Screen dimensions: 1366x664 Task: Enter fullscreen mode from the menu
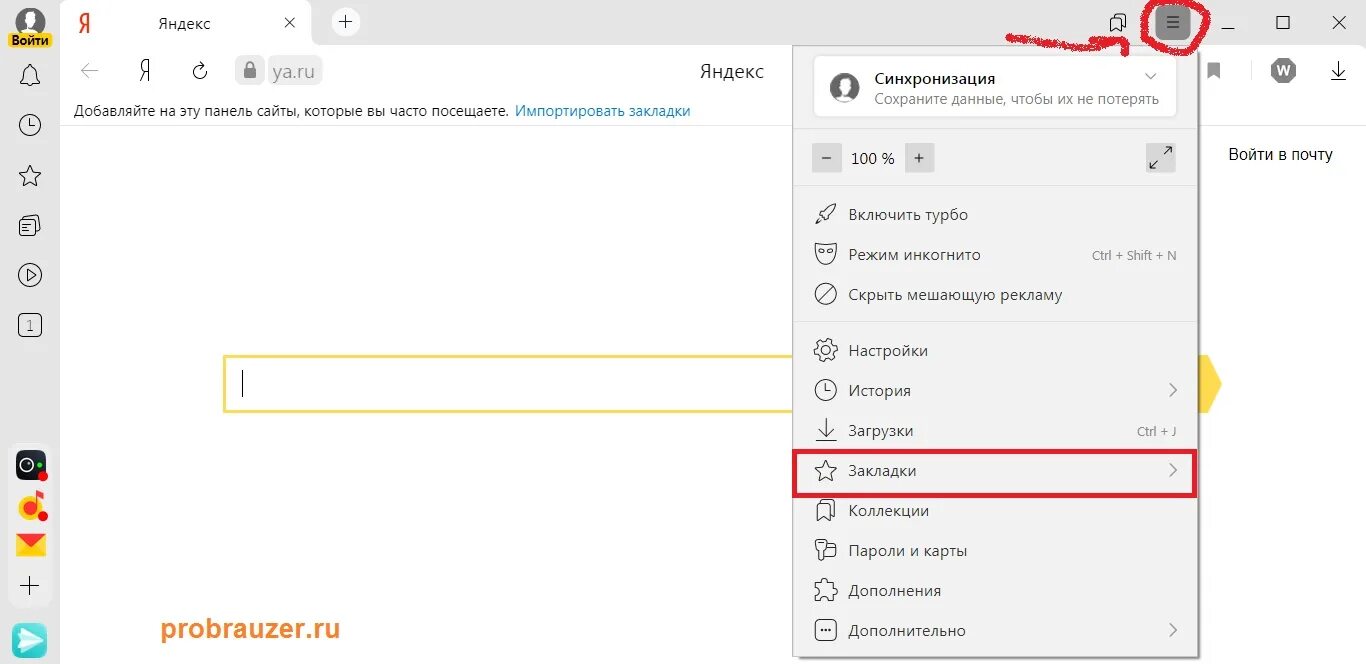coord(1160,158)
